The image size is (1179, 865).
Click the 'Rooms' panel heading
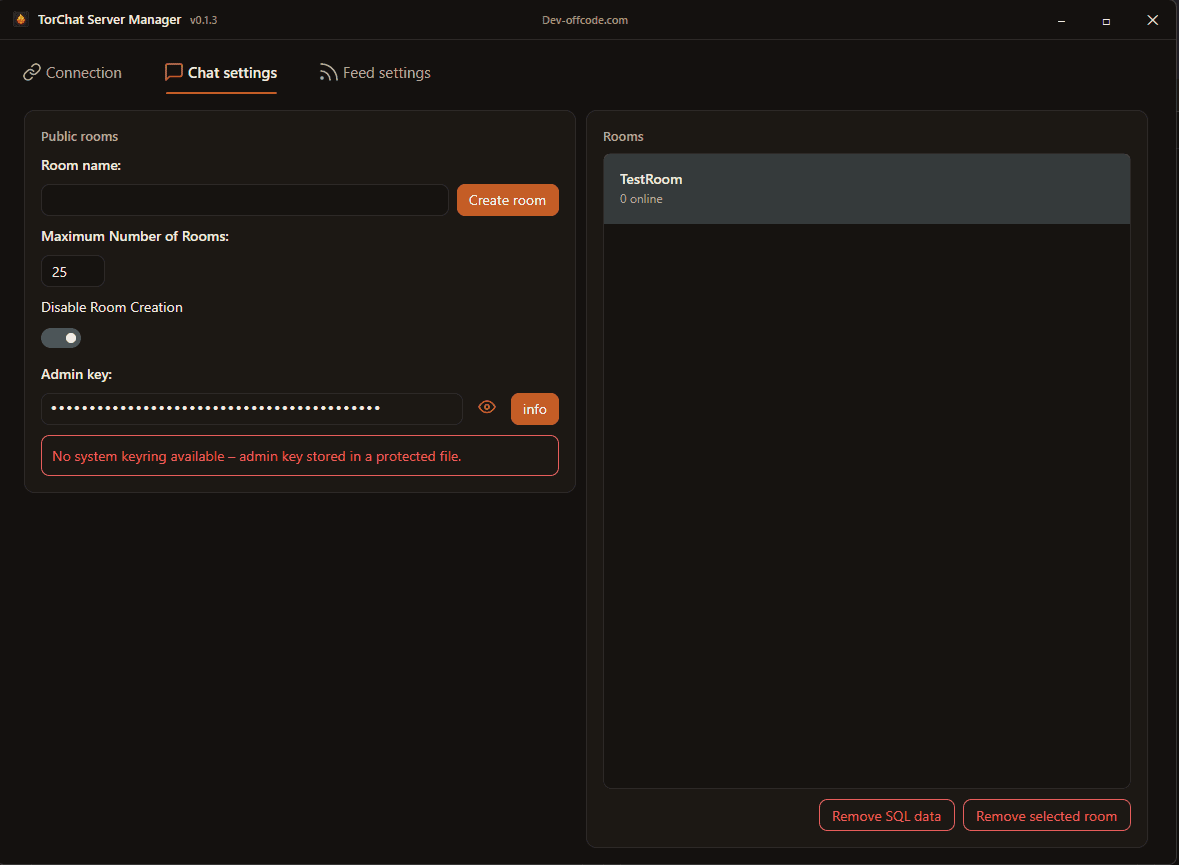click(x=623, y=136)
